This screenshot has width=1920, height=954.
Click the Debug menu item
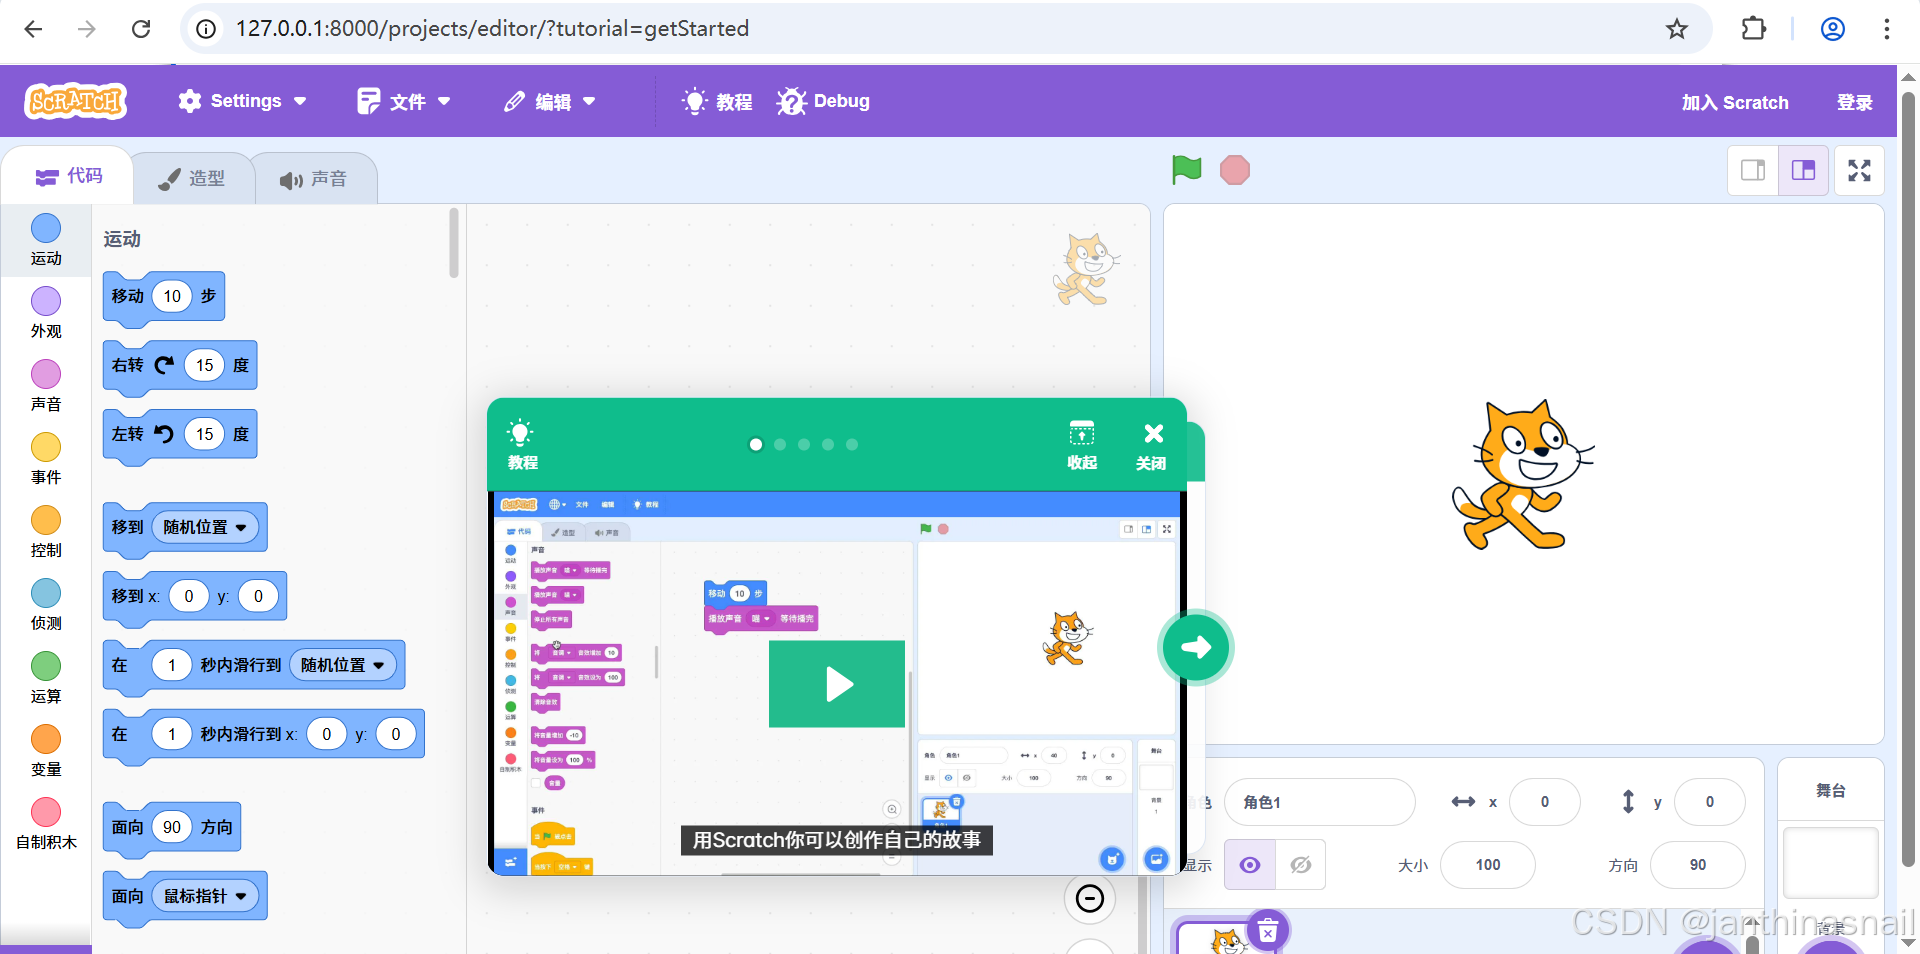tap(823, 101)
